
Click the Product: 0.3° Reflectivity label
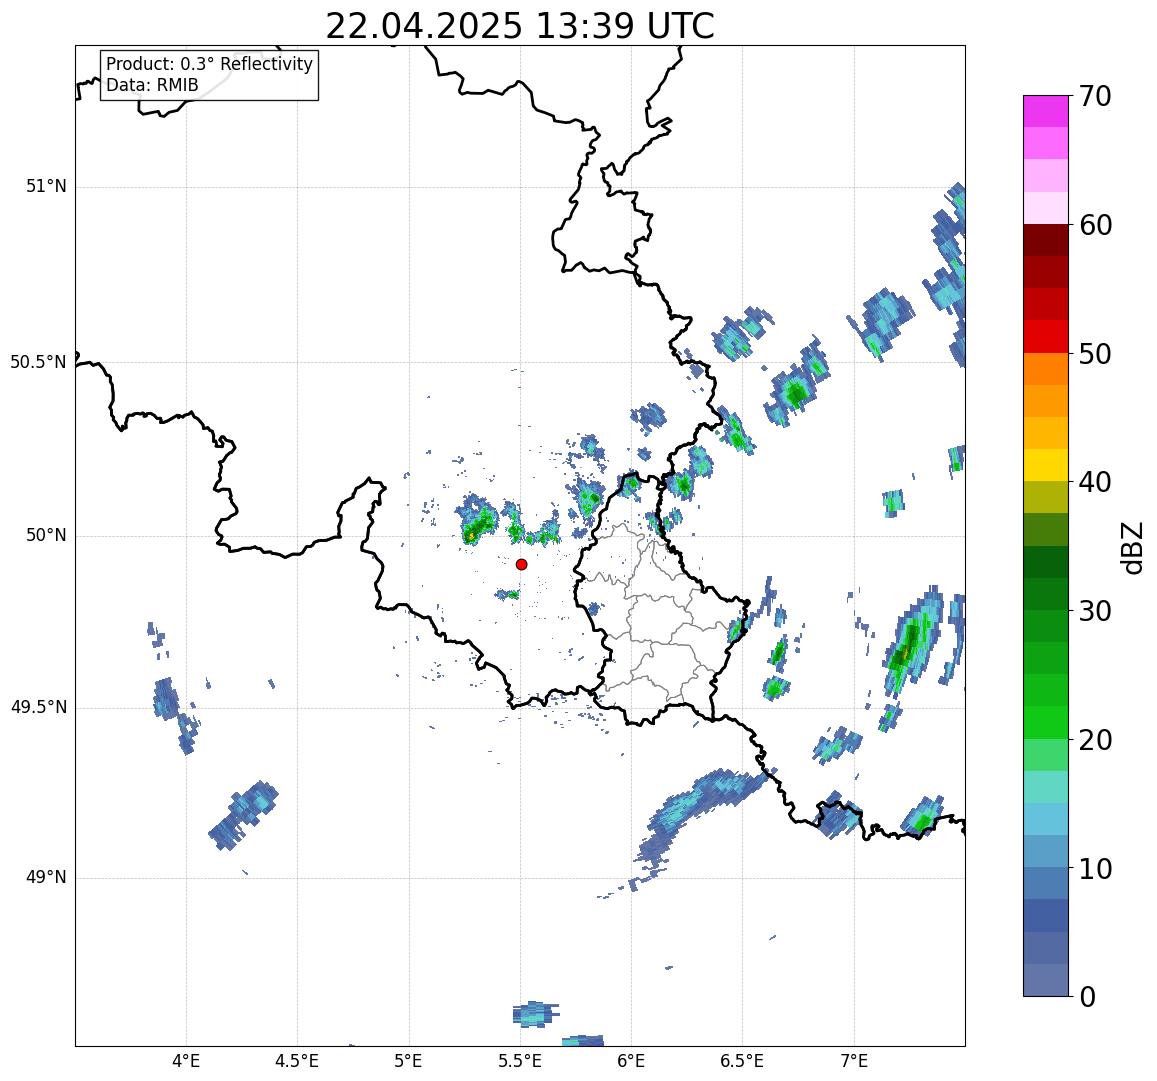pos(210,64)
